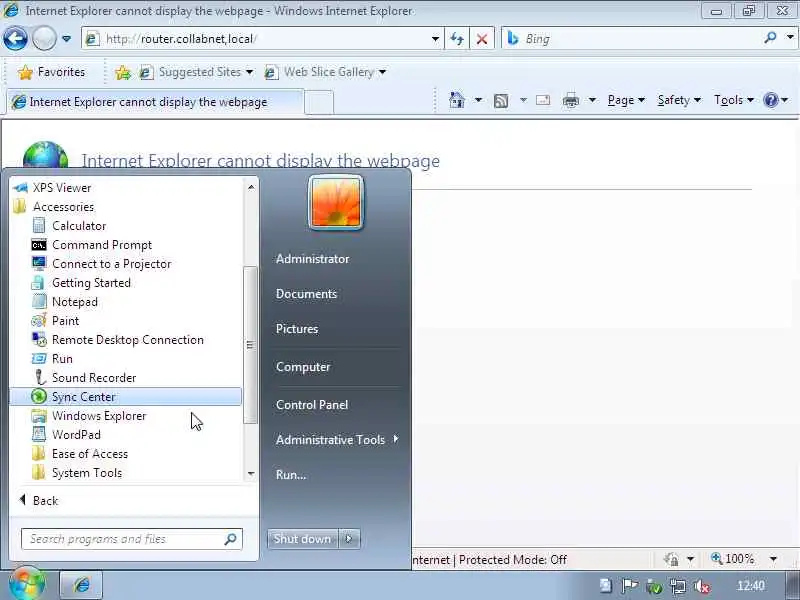Viewport: 800px width, 600px height.
Task: Open the Favorites star button
Action: coord(51,72)
